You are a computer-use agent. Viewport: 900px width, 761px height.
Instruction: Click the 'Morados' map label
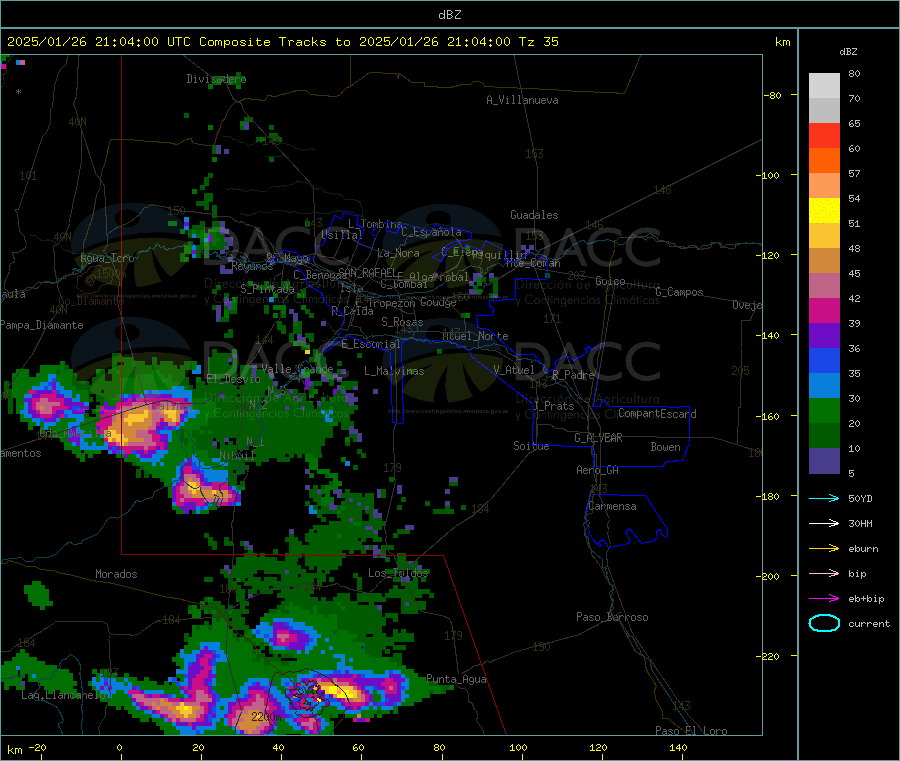tap(116, 574)
